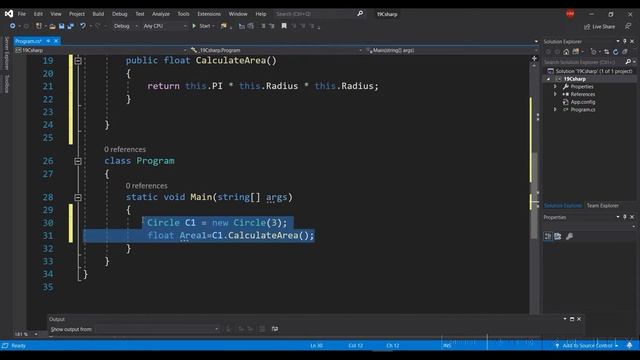This screenshot has width=640, height=360.
Task: Click the feedback icon beside Live Share
Action: pos(628,26)
